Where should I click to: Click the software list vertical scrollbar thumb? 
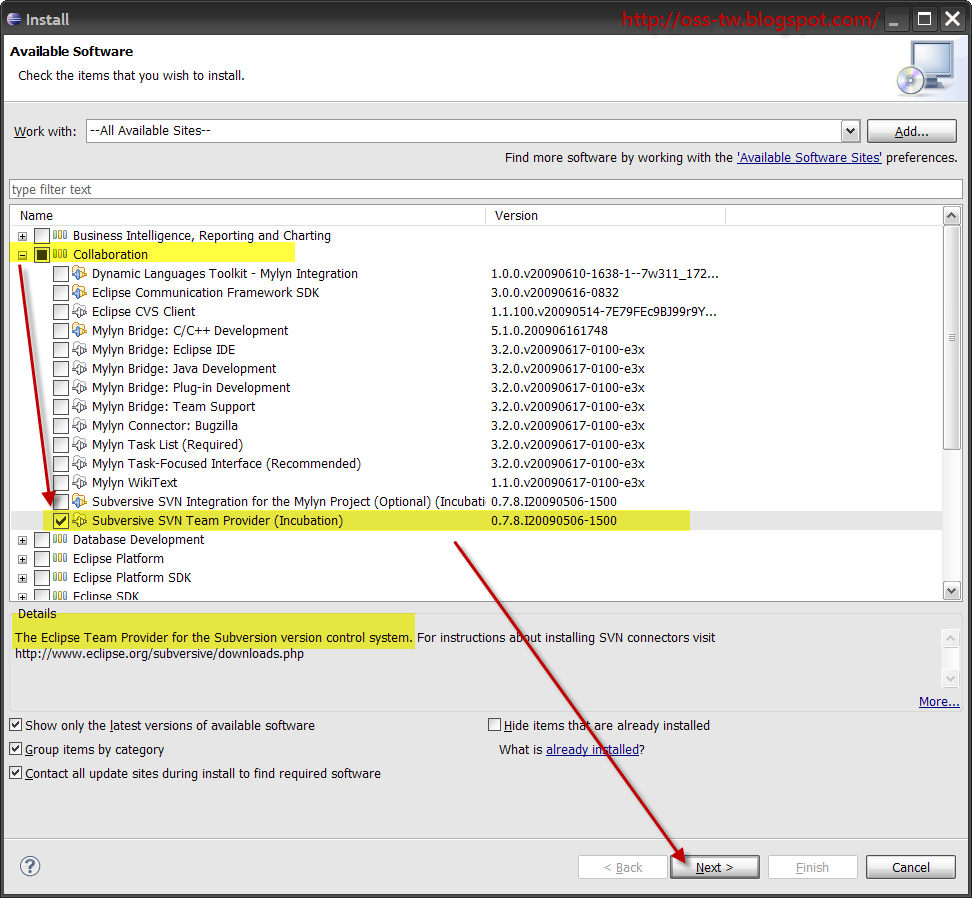coord(952,337)
